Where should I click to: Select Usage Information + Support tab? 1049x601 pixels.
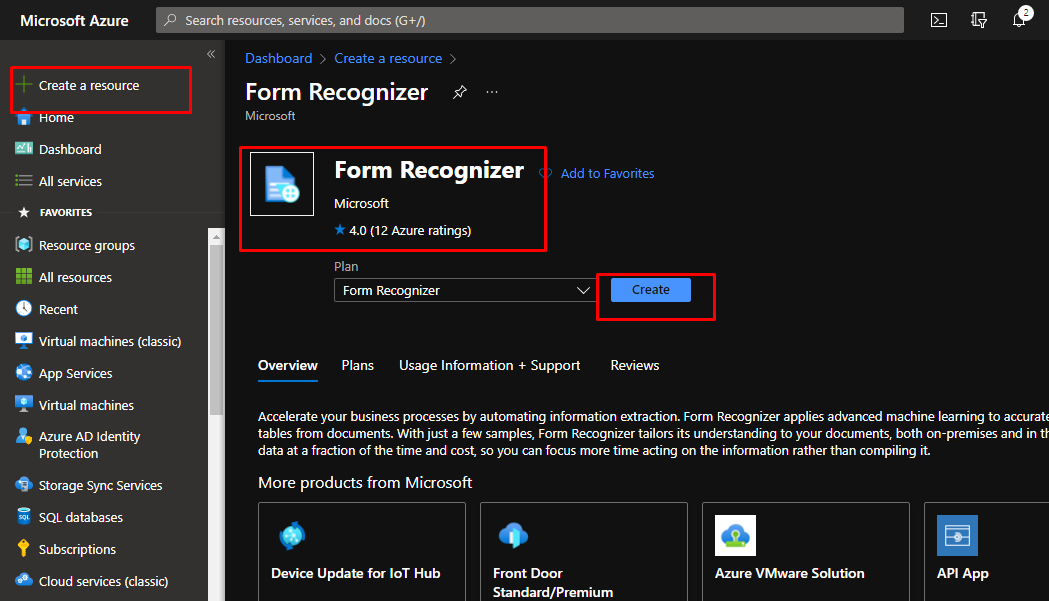click(489, 365)
